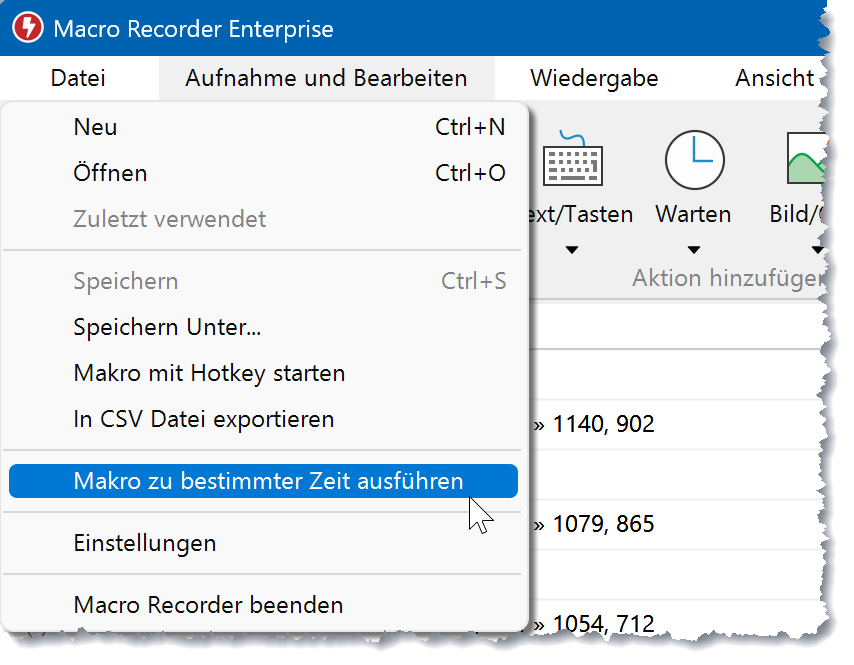Viewport: 854px width, 665px height.
Task: Expand the dropdown arrow under Bild
Action: click(x=817, y=250)
